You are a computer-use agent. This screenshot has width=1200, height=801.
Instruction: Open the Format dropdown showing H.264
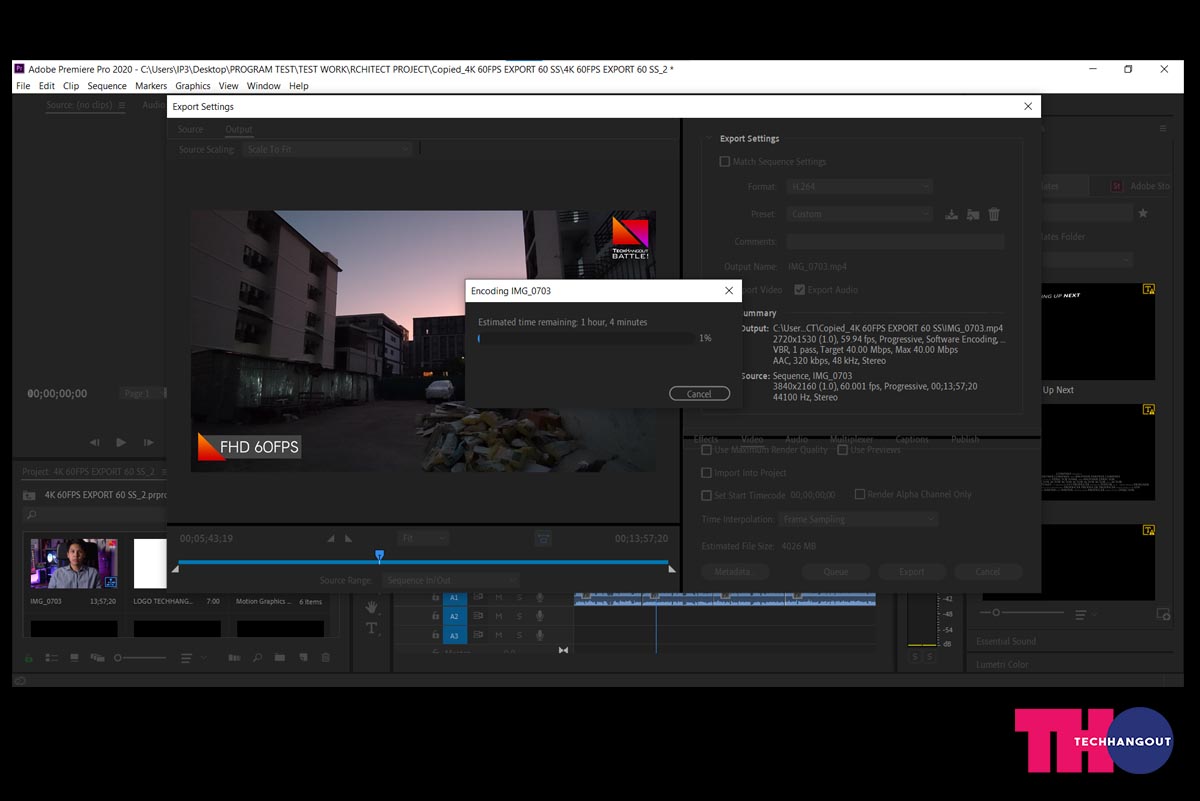[859, 187]
